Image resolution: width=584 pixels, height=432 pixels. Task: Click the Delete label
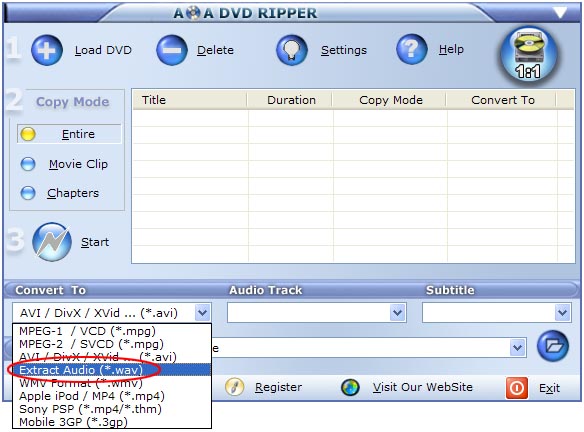click(x=215, y=50)
